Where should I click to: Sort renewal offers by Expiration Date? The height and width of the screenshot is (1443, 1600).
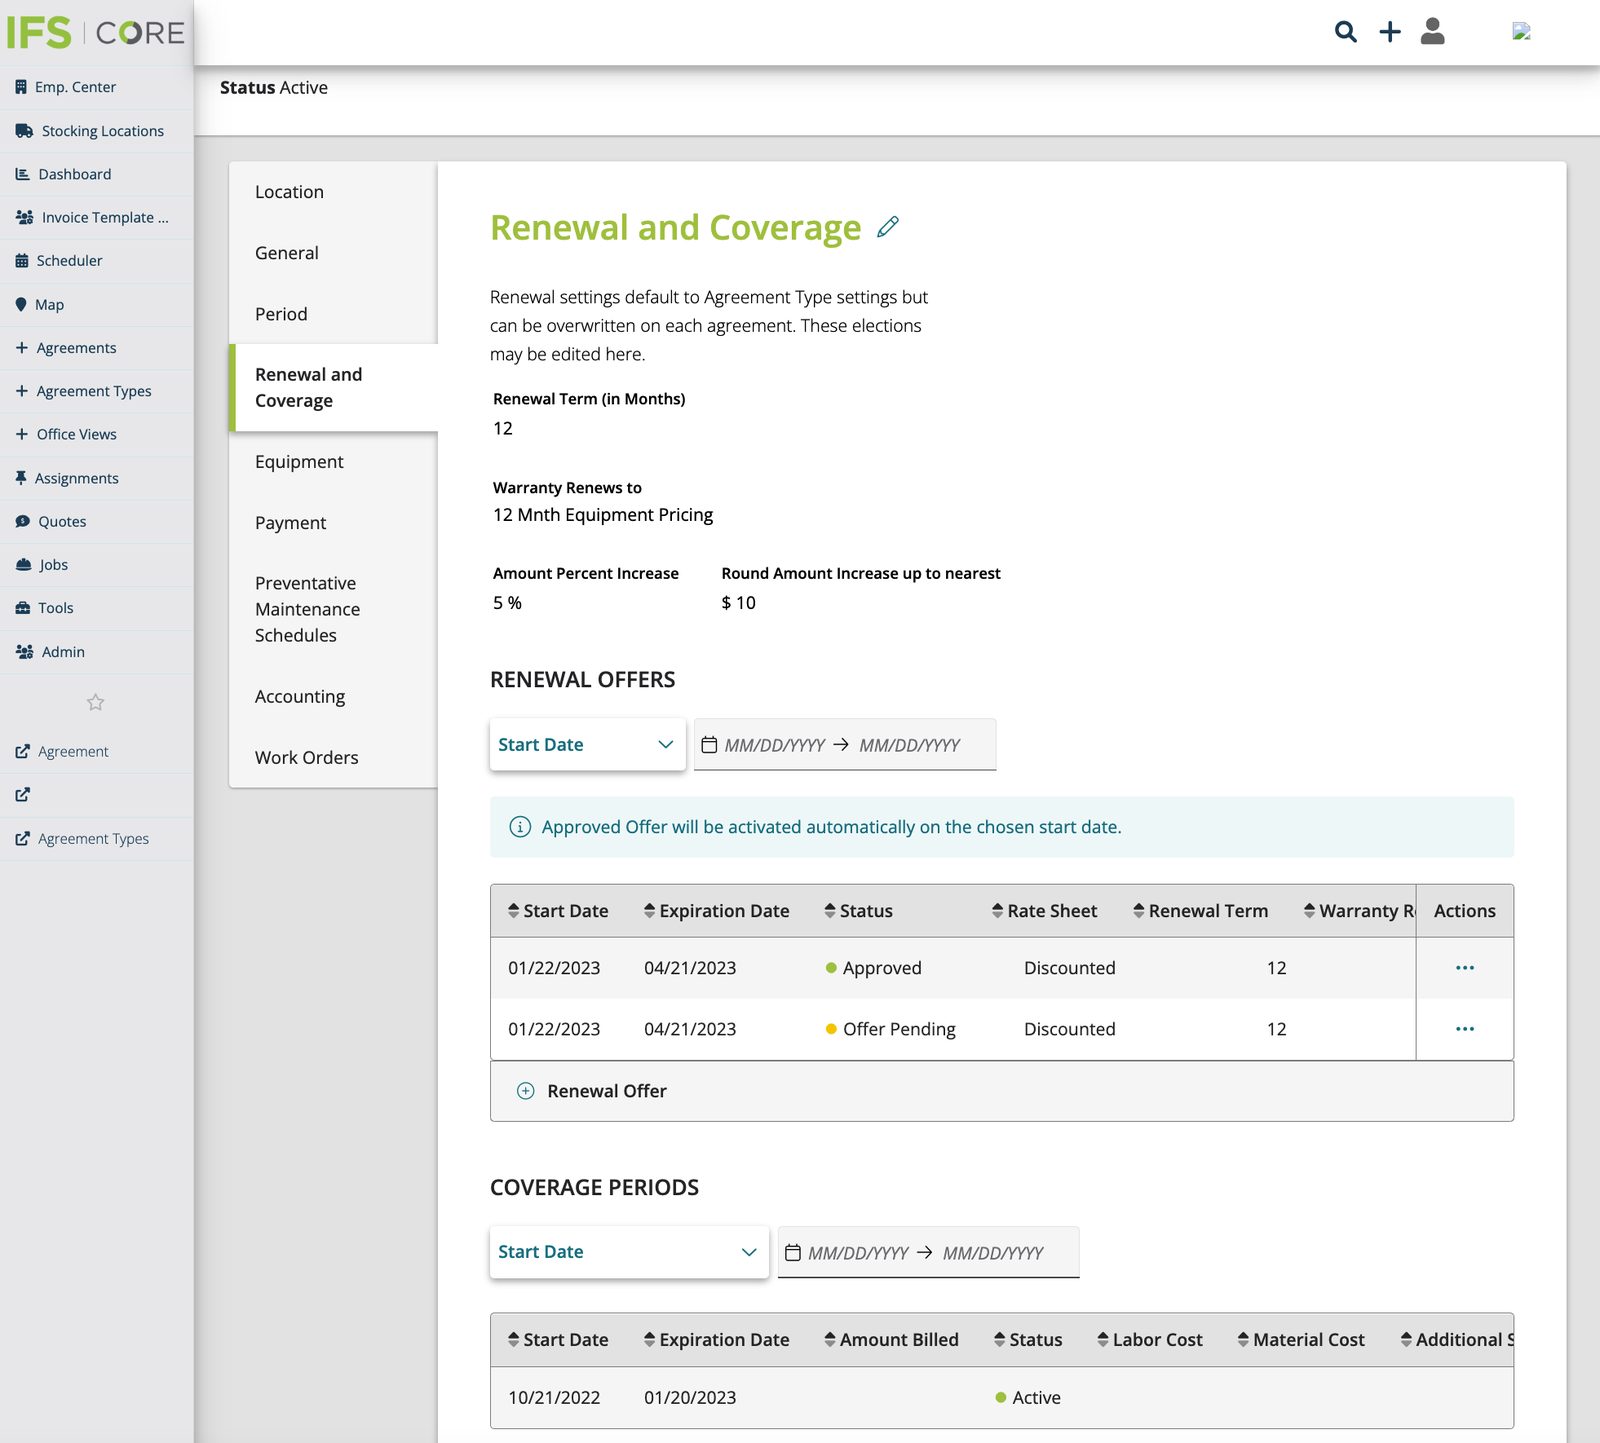tap(717, 911)
